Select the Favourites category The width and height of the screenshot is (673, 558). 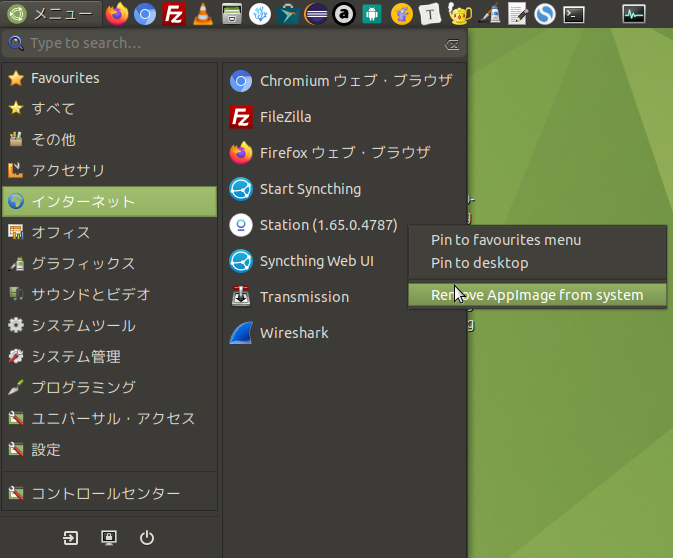(65, 78)
